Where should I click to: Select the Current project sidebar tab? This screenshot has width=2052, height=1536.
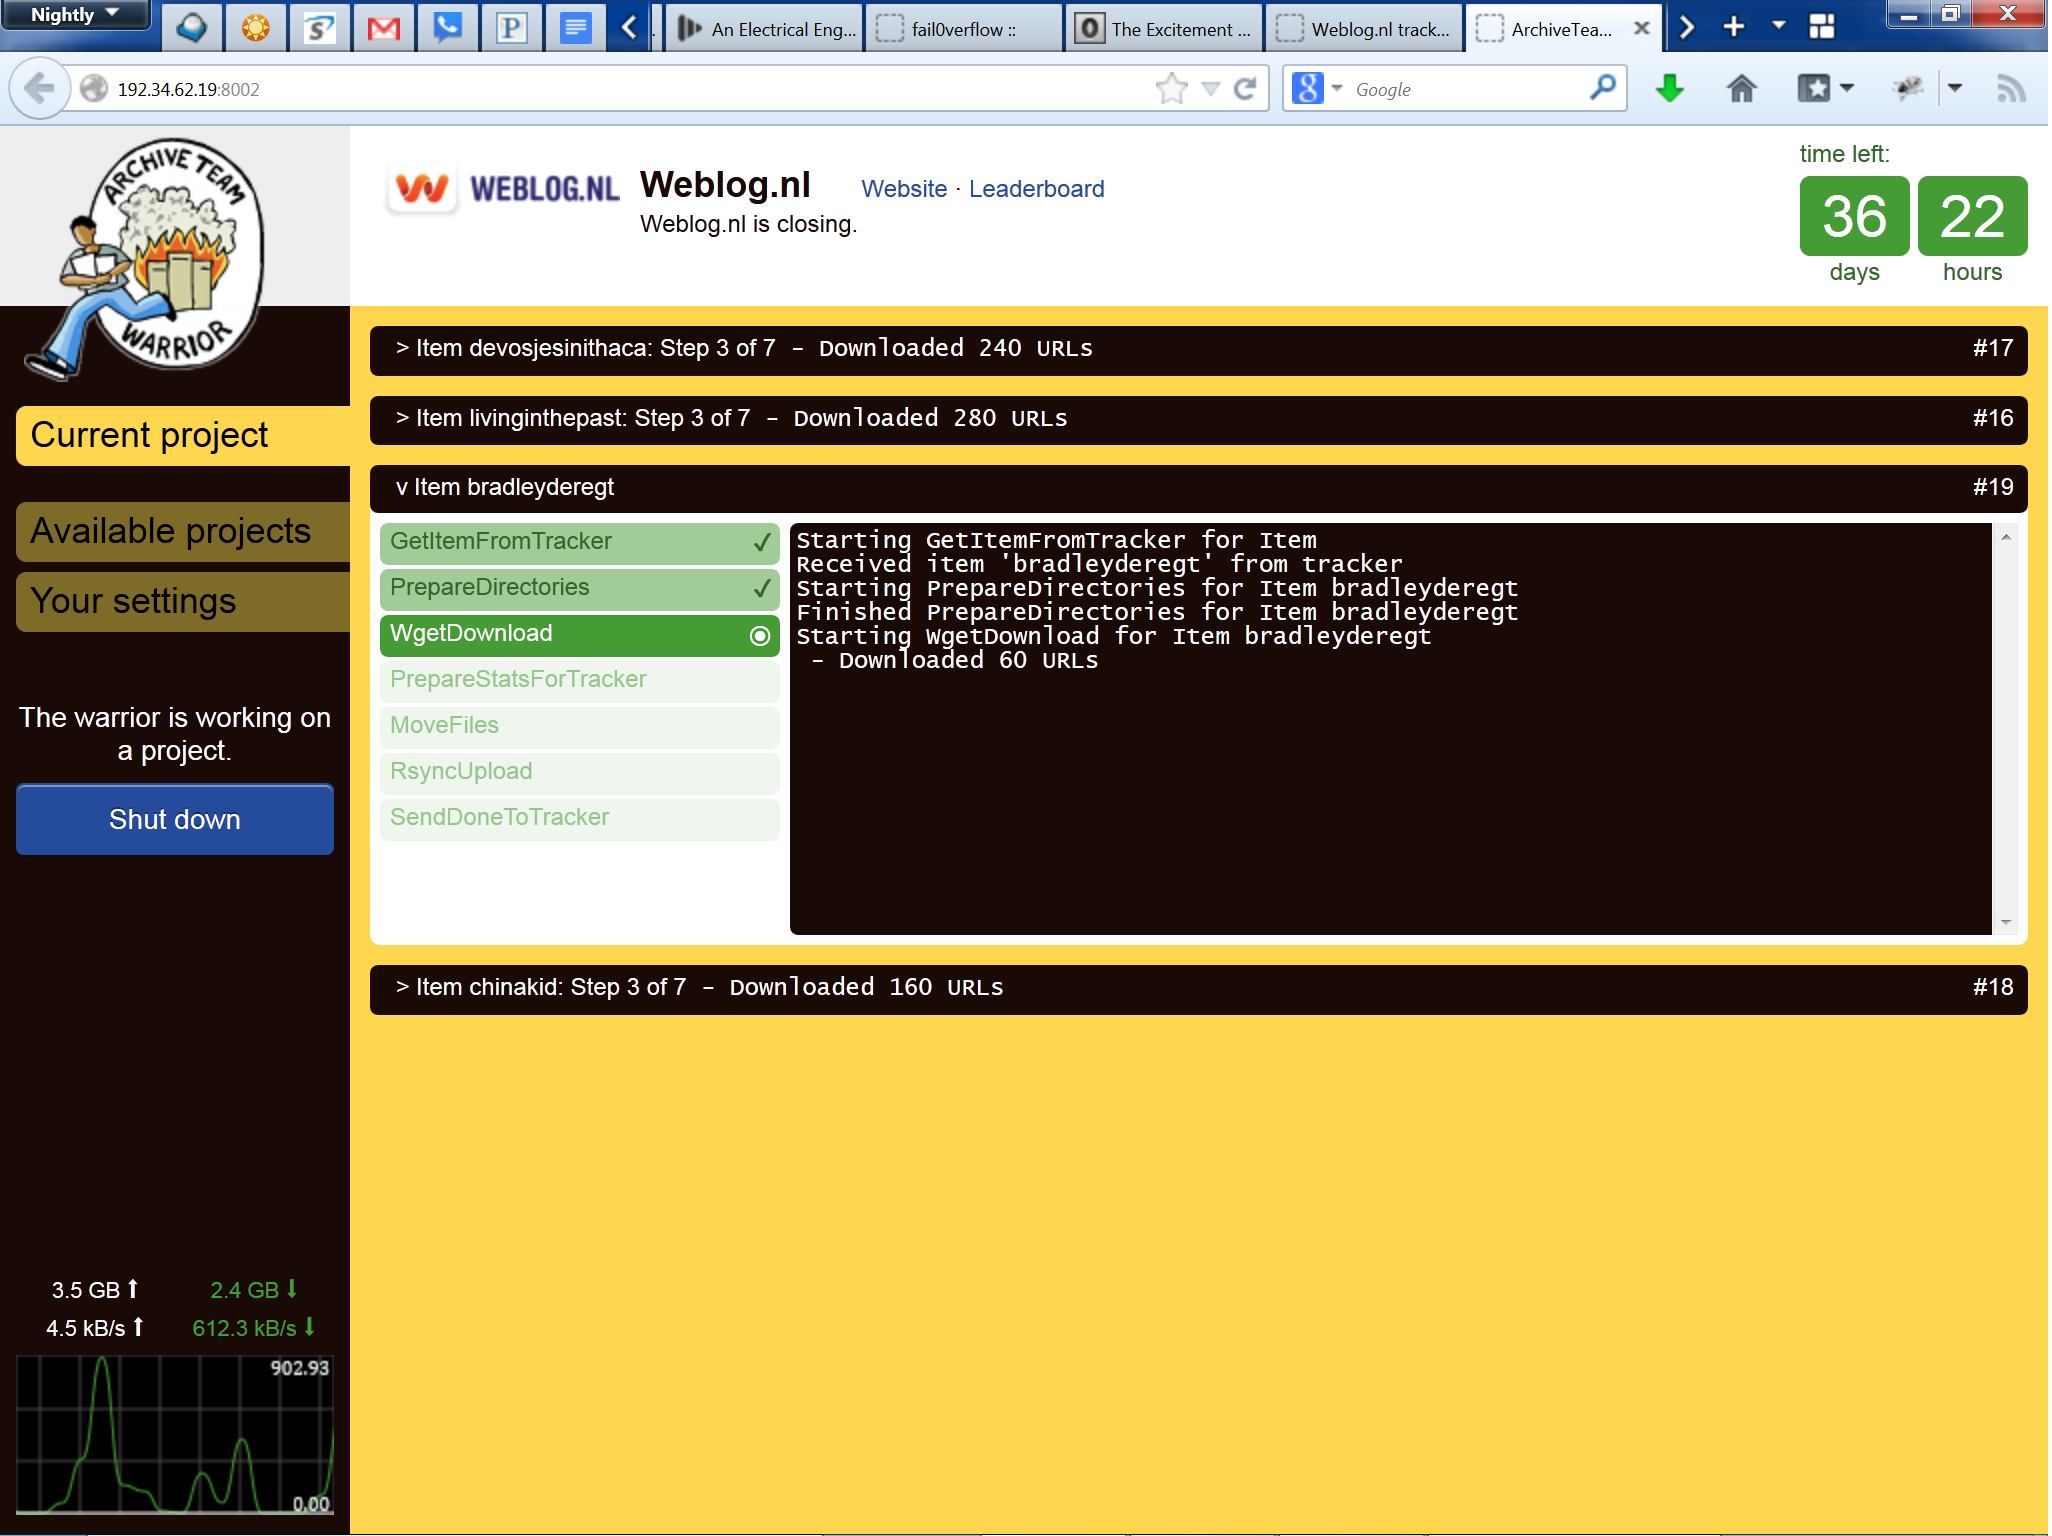[x=183, y=436]
